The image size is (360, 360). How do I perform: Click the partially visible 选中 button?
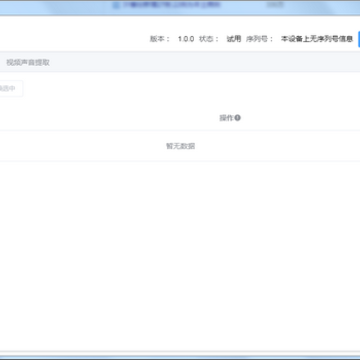11,89
